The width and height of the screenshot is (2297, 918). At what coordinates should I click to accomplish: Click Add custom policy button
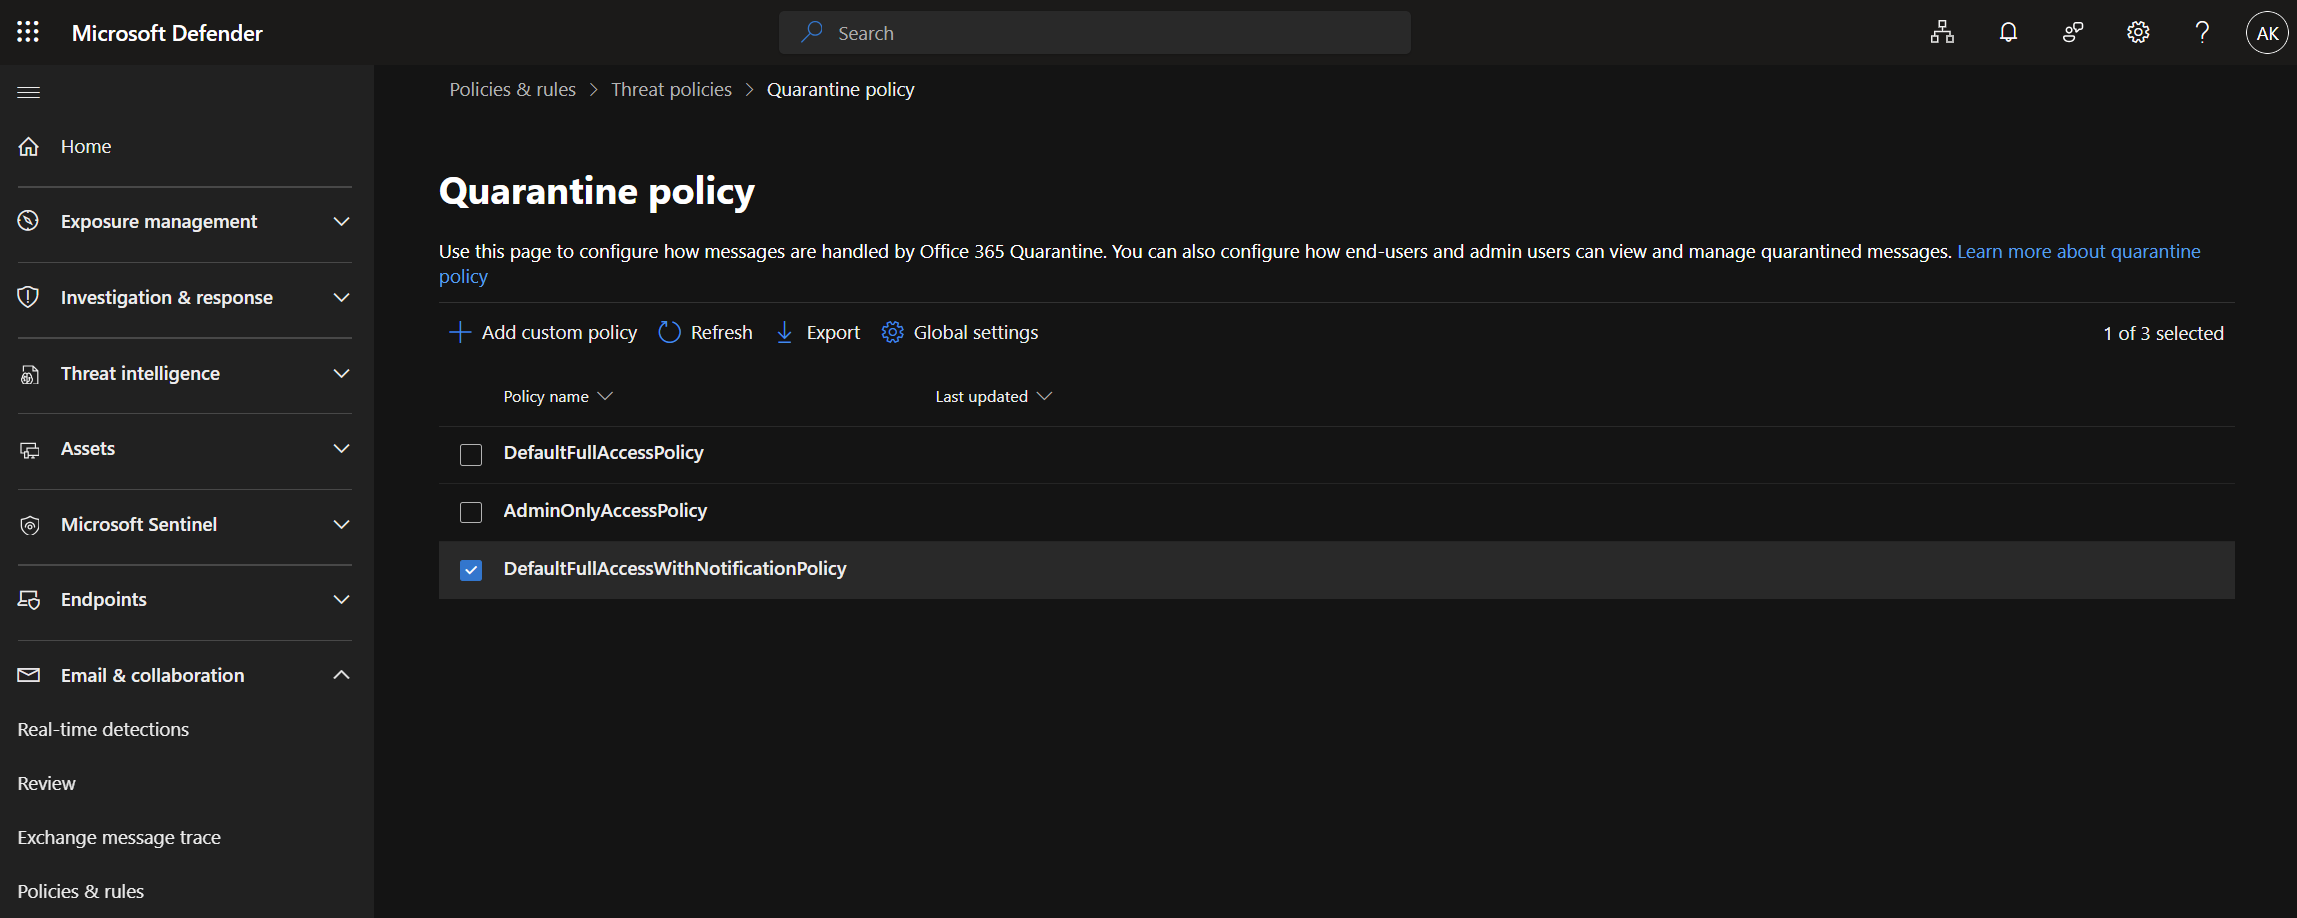coord(543,332)
